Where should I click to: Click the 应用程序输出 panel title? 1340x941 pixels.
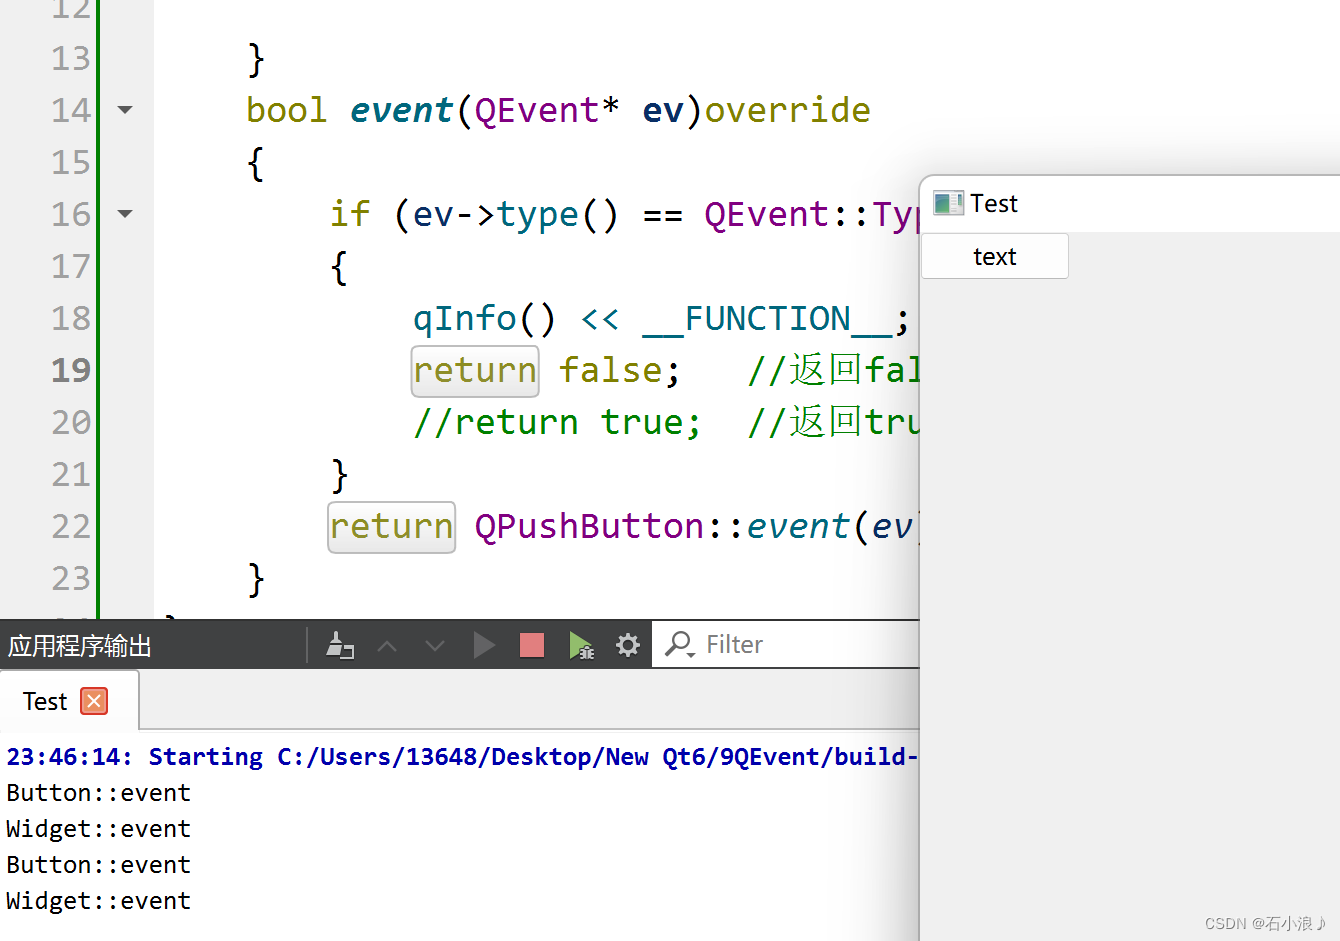[x=79, y=644]
